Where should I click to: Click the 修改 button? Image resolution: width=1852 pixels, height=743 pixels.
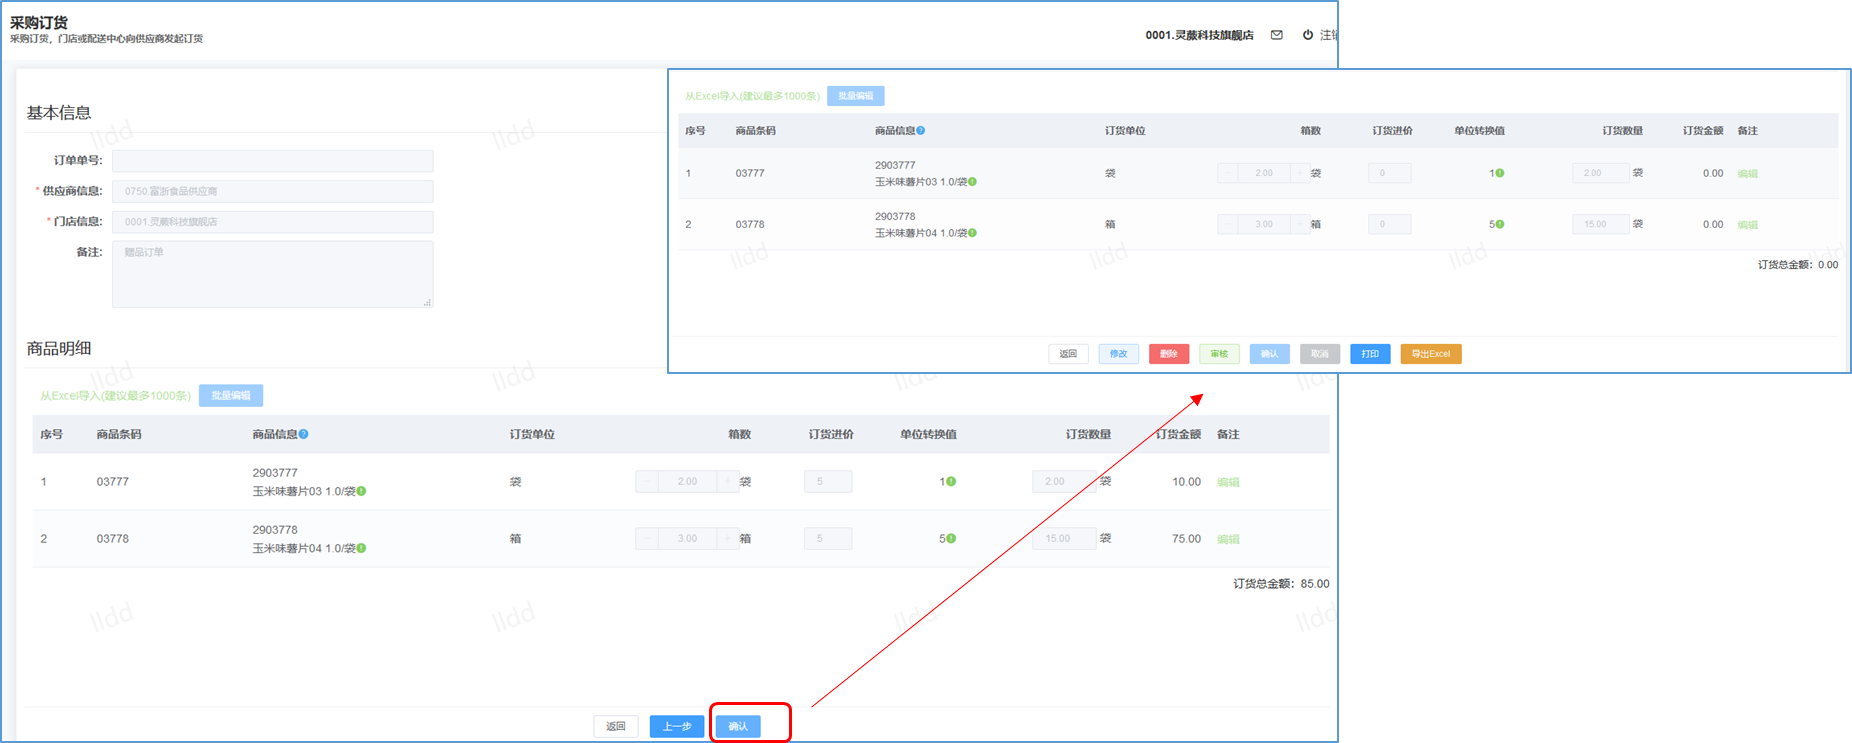tap(1118, 354)
